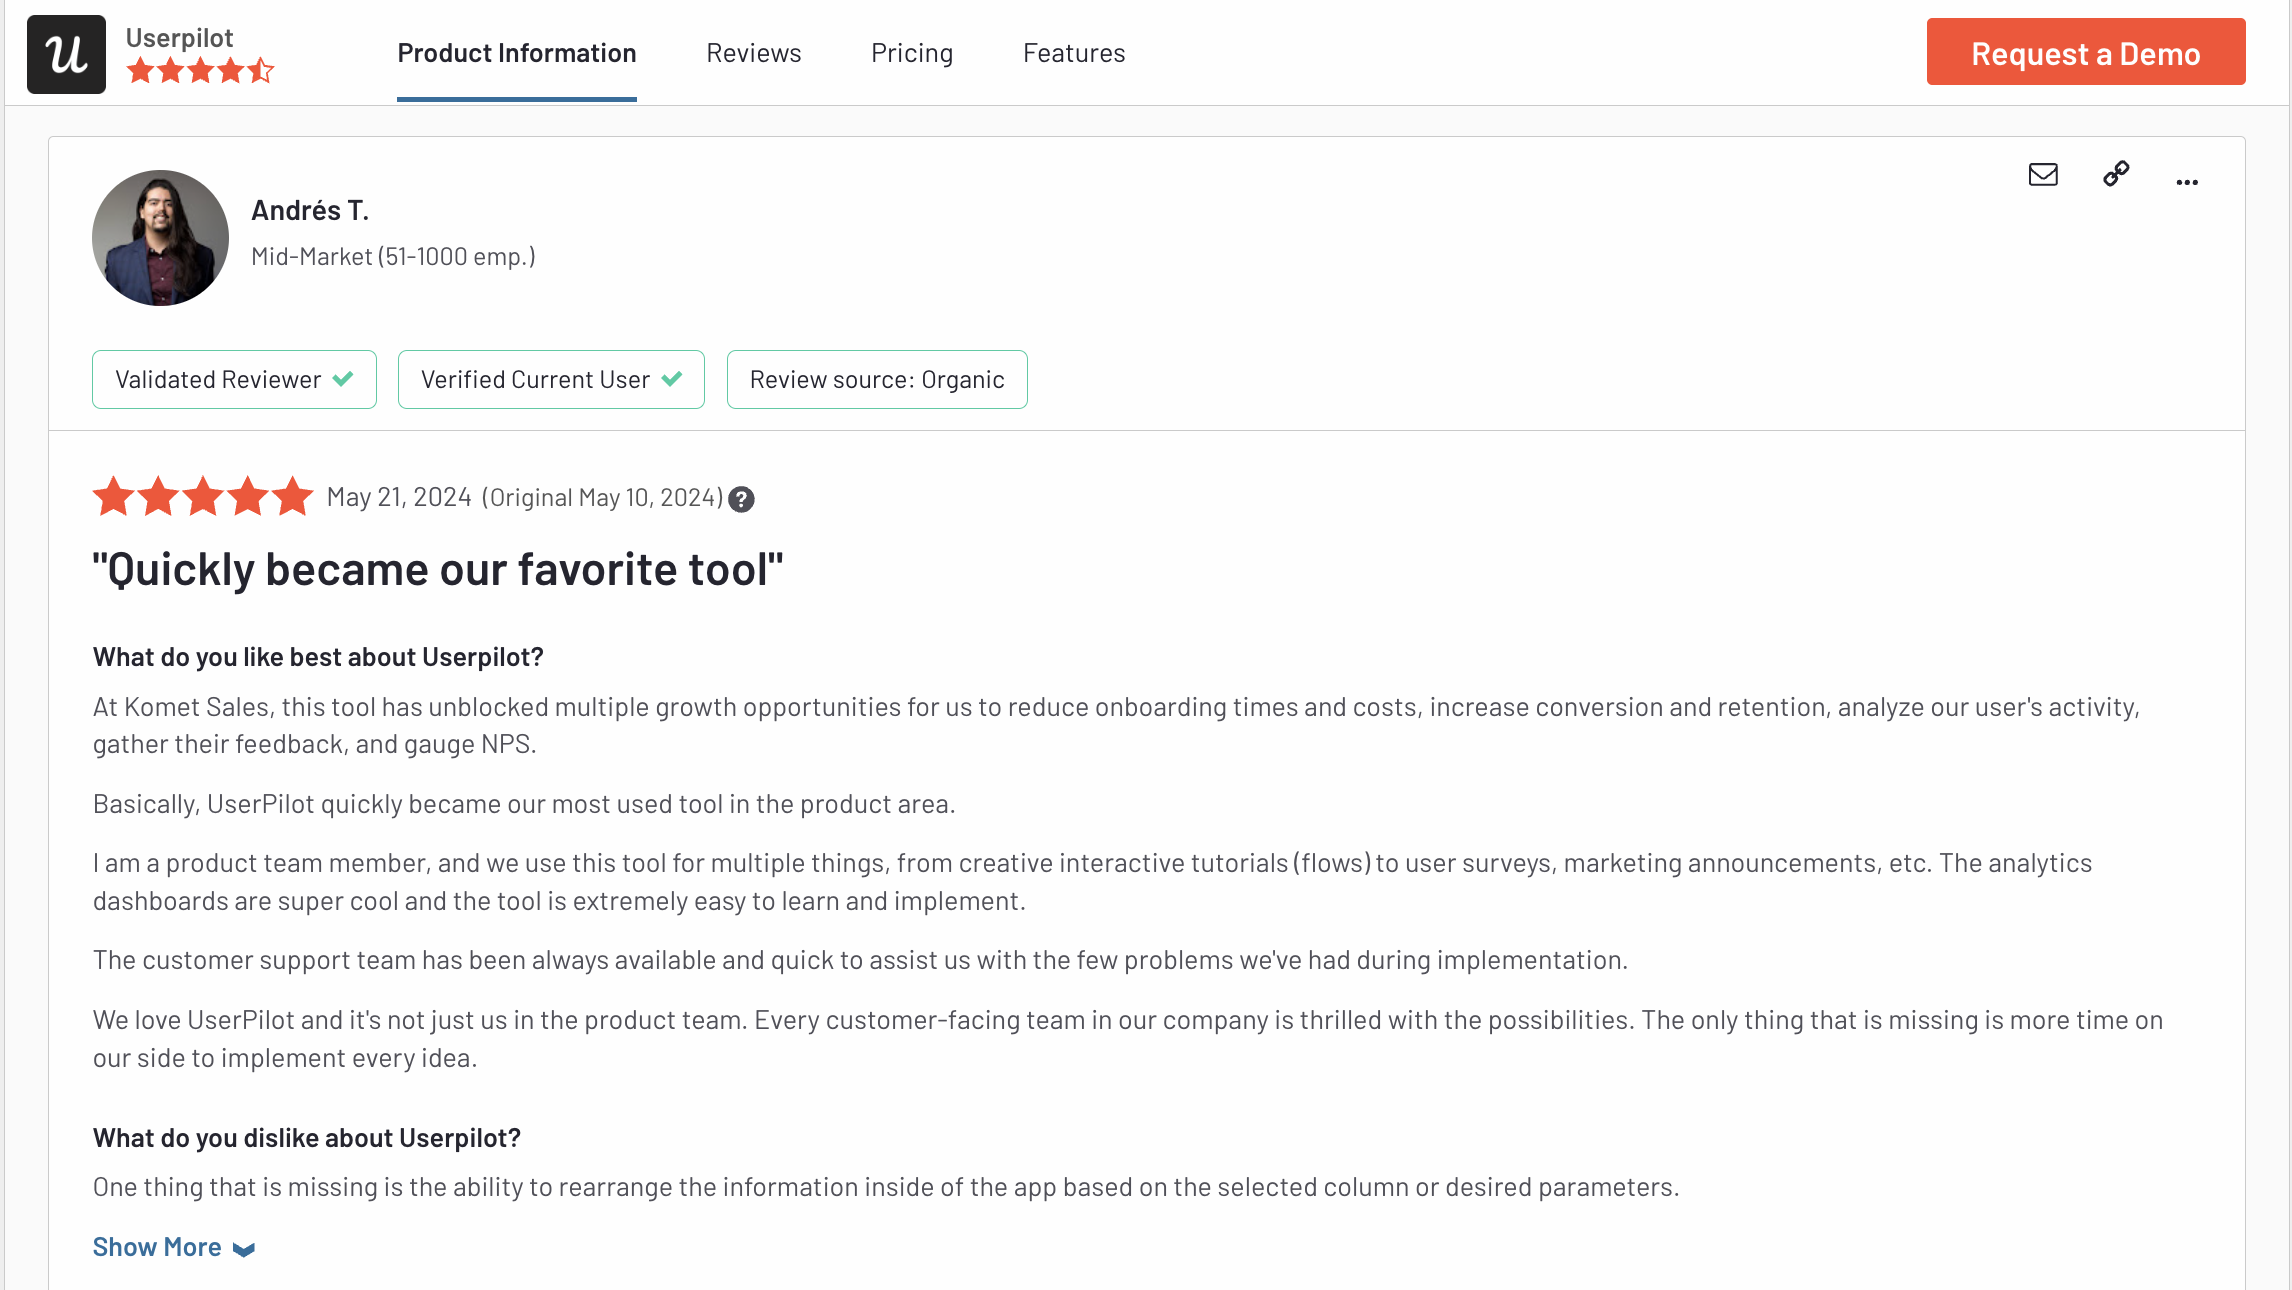Image resolution: width=2292 pixels, height=1290 pixels.
Task: Toggle the Validated Reviewer filter badge
Action: point(233,379)
